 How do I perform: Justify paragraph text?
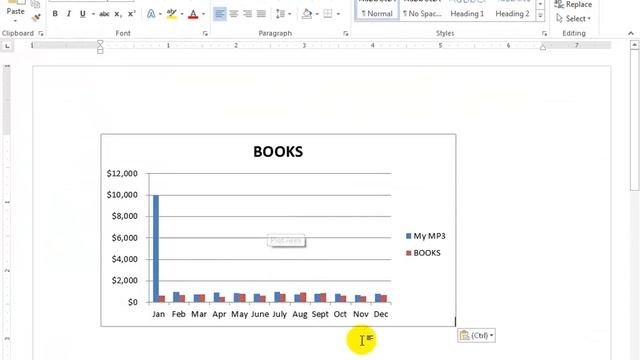click(x=261, y=14)
